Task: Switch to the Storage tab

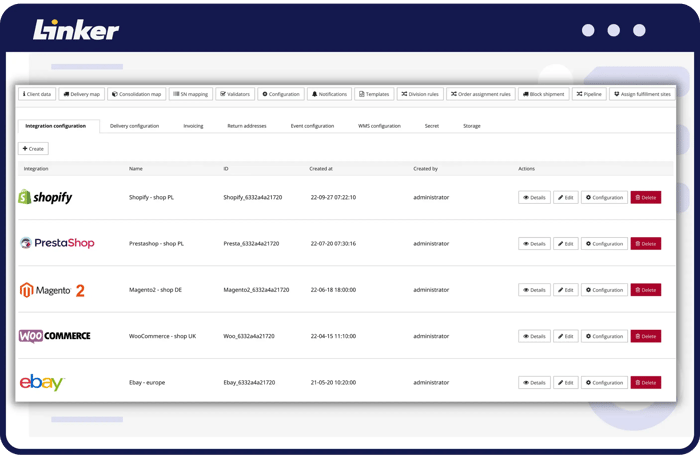Action: pos(472,126)
